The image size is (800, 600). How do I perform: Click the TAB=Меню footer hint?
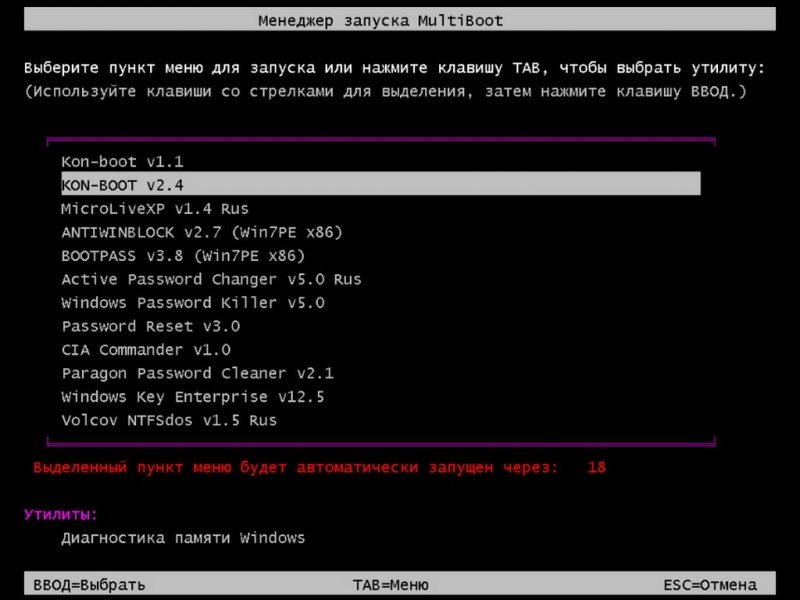tap(390, 585)
